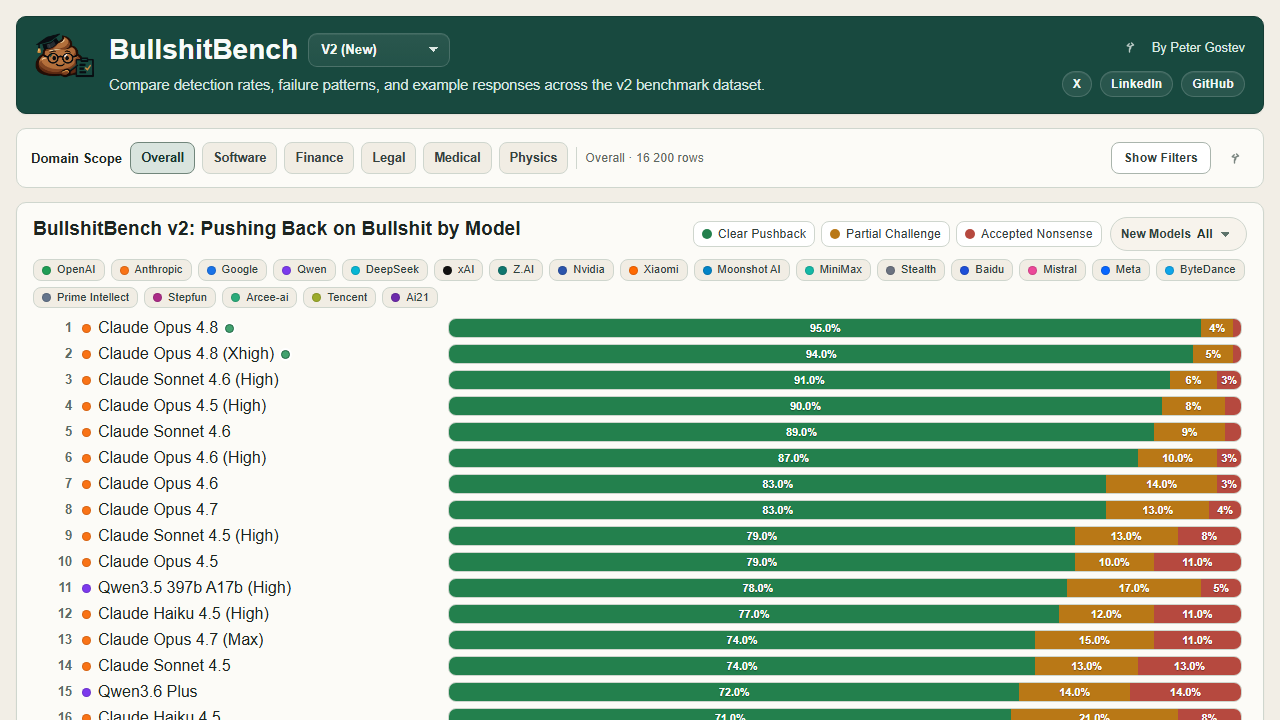
Task: Click the model name "Claude Haiku 4.5 (High)"
Action: pos(183,614)
